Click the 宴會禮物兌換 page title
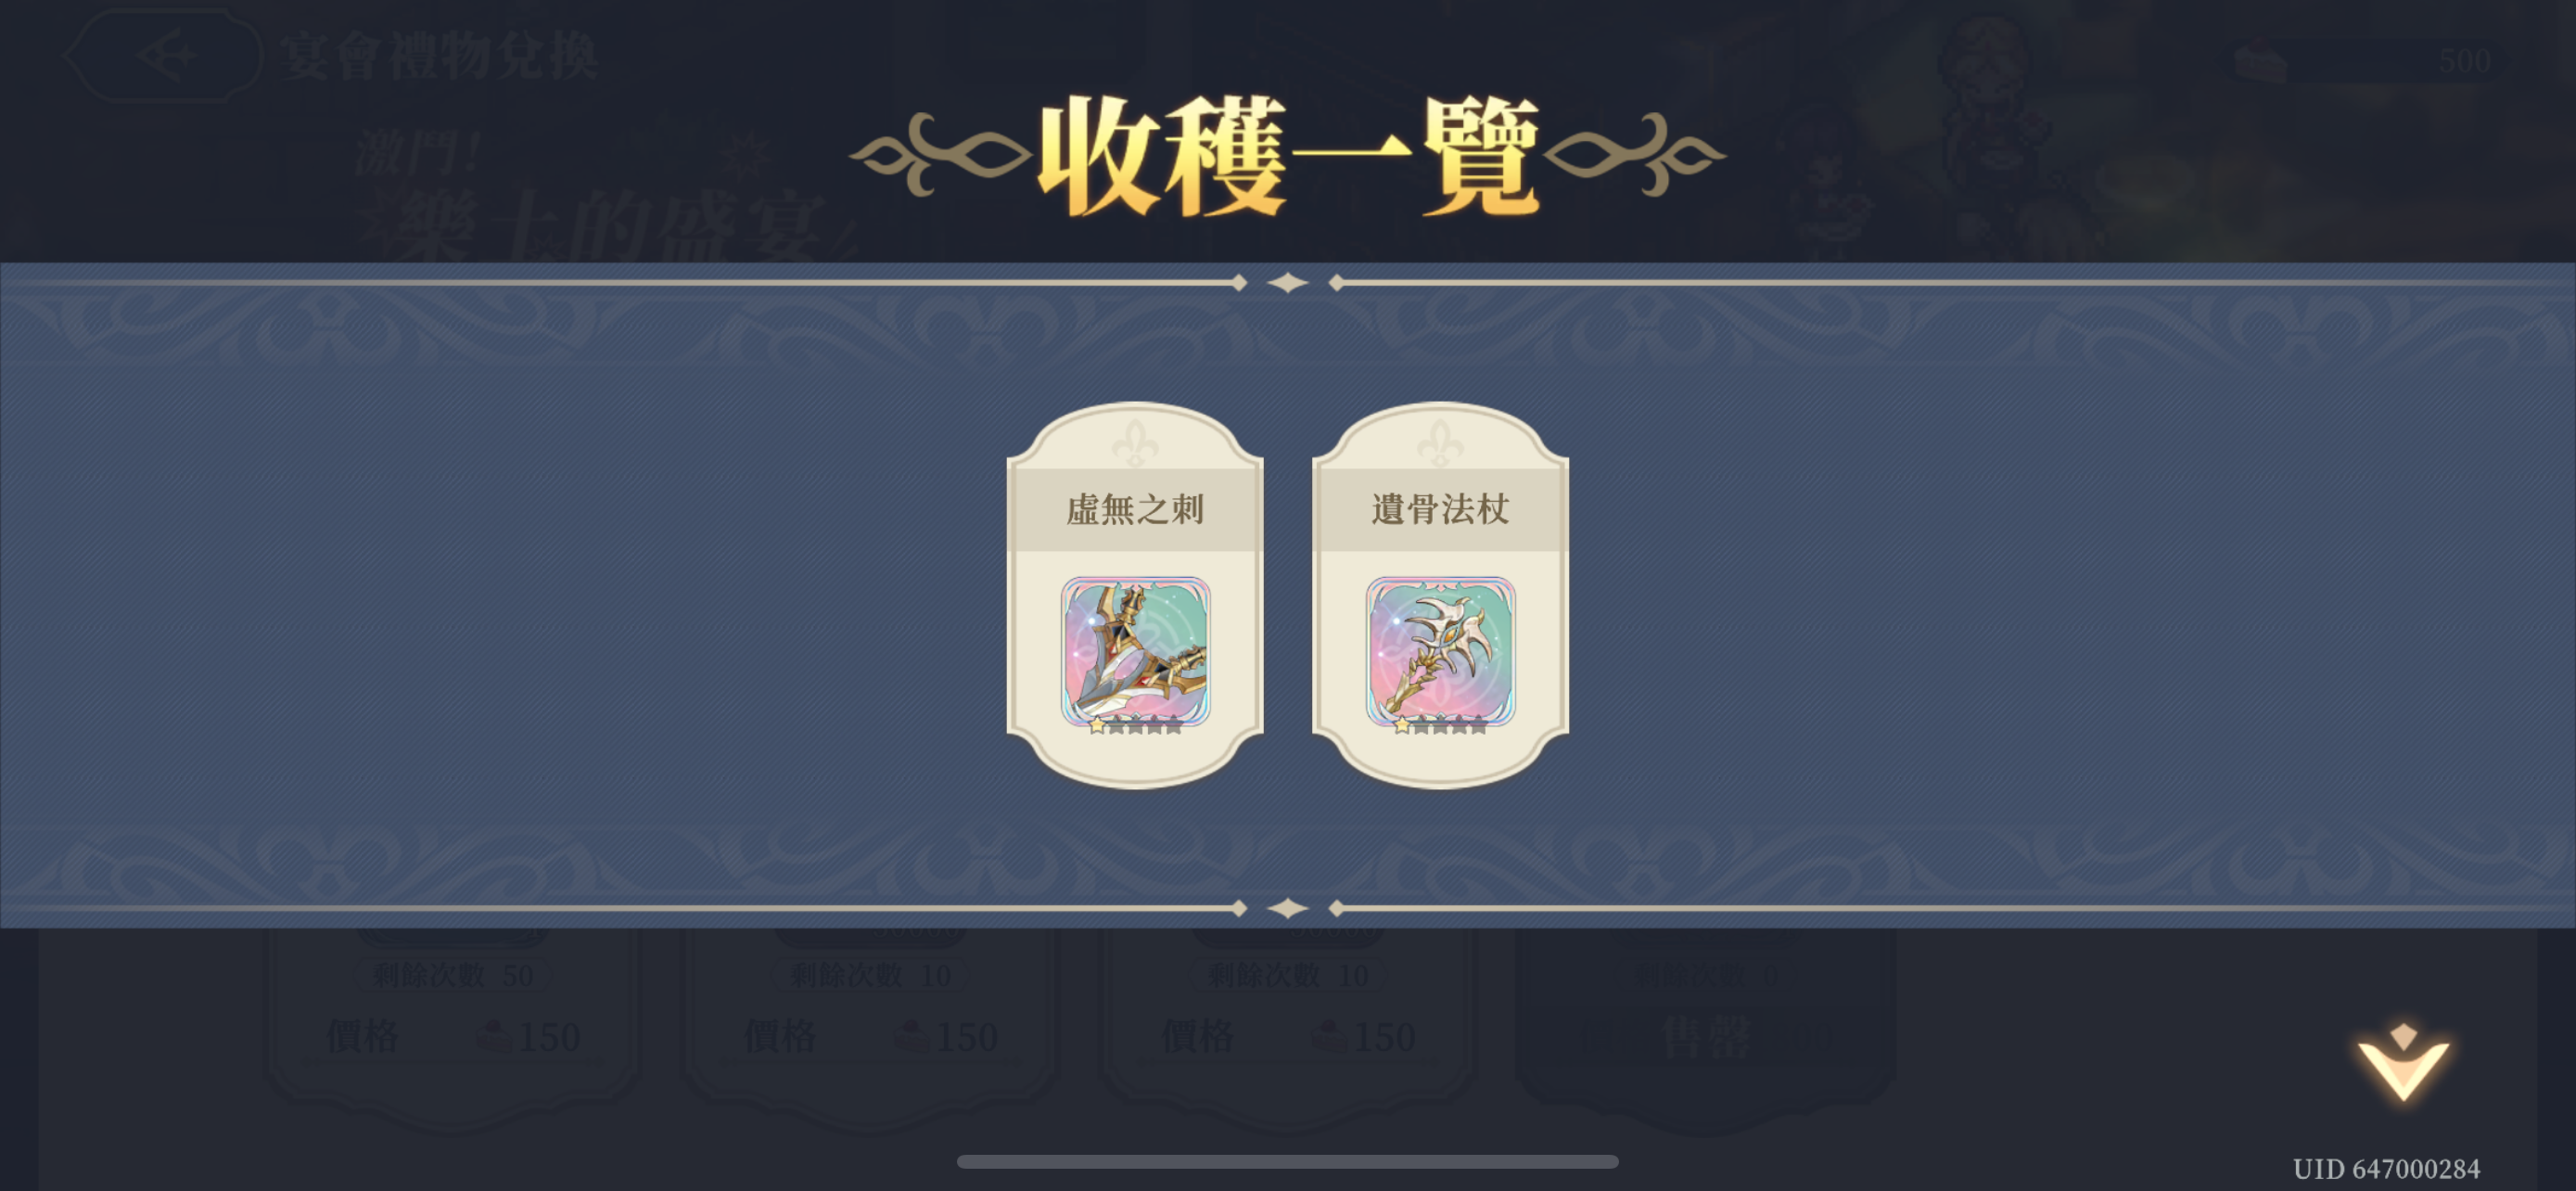Viewport: 2576px width, 1191px height. [439, 56]
